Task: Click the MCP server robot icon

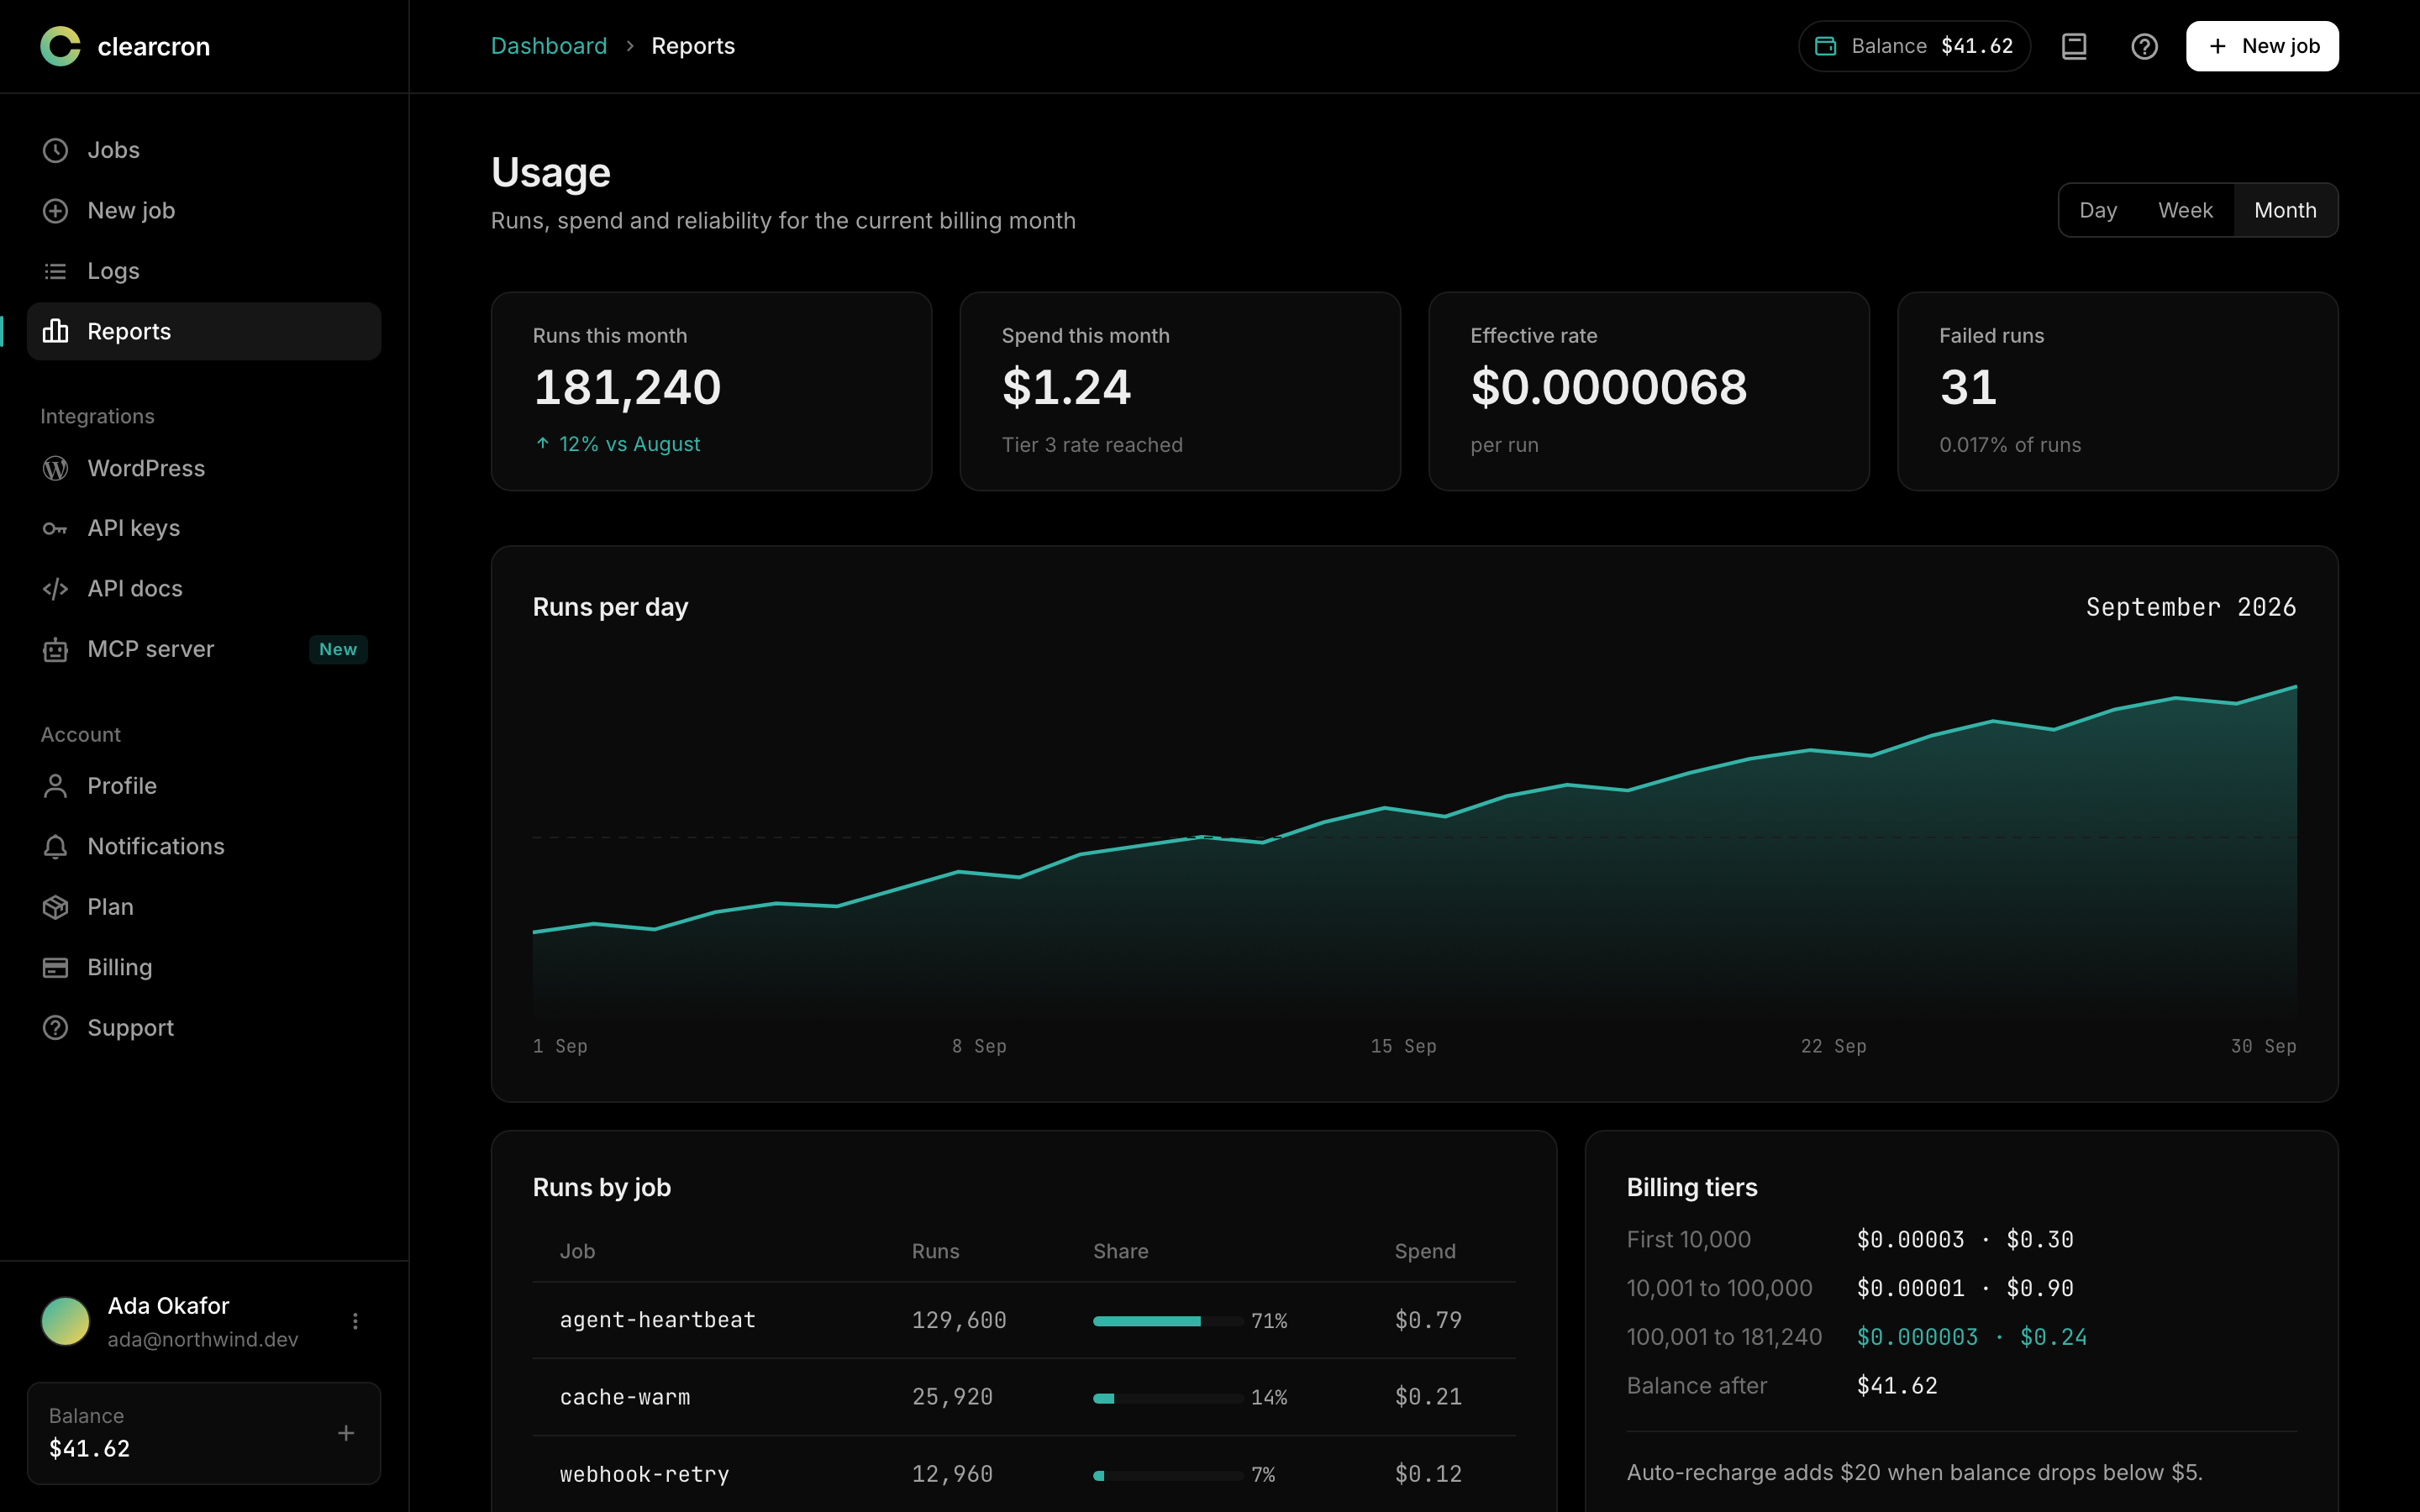Action: [x=55, y=650]
